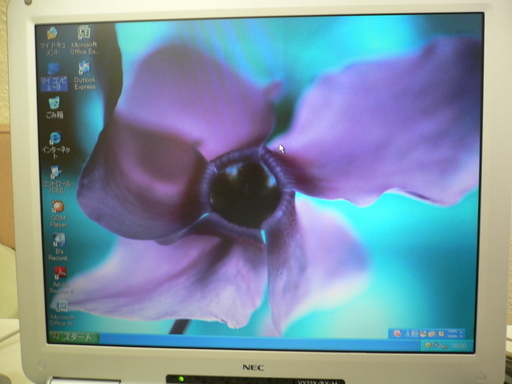The height and width of the screenshot is (384, 512).
Task: Click the red IME language bar icon
Action: [397, 333]
